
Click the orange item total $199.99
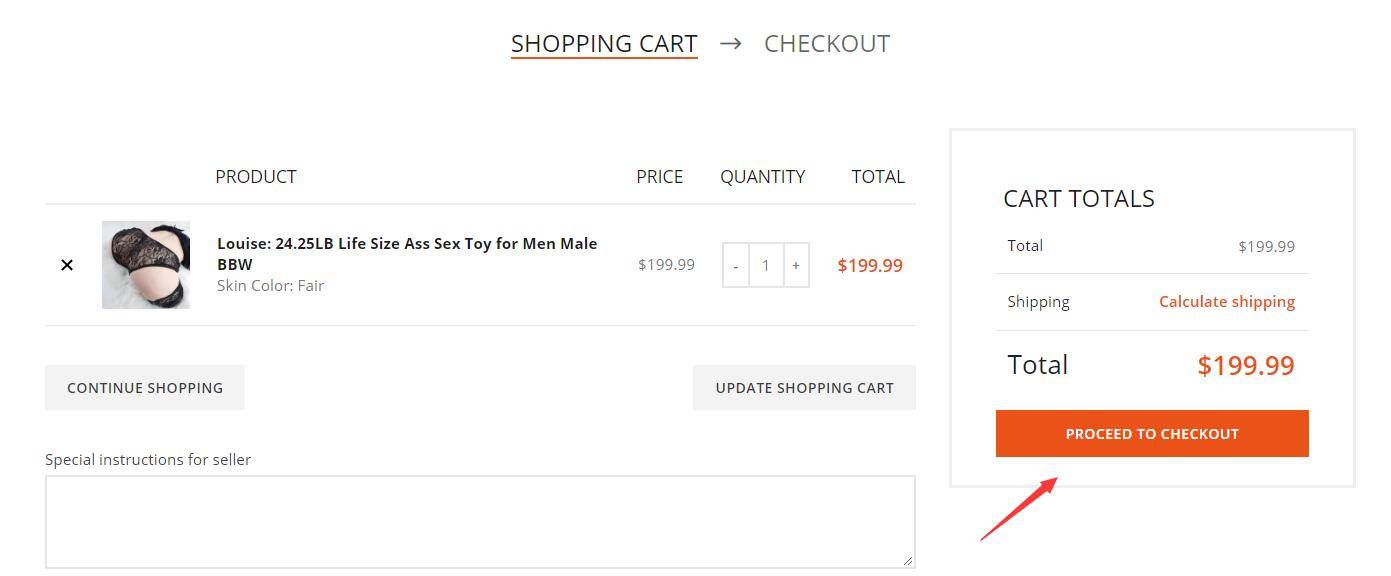[870, 265]
